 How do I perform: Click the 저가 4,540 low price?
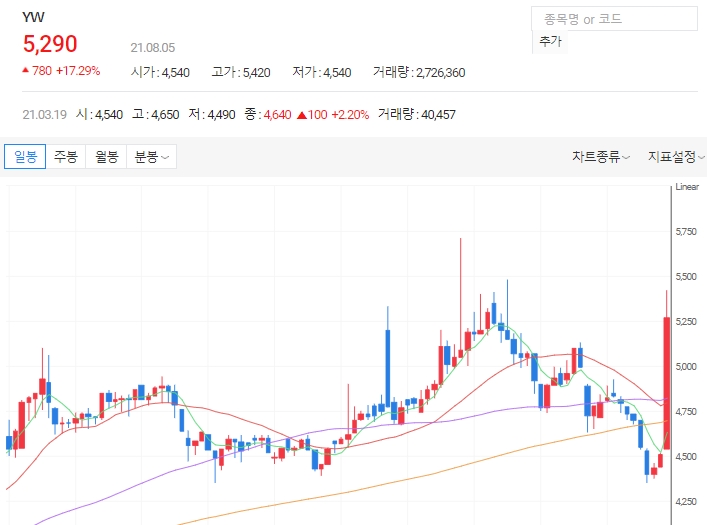click(322, 72)
